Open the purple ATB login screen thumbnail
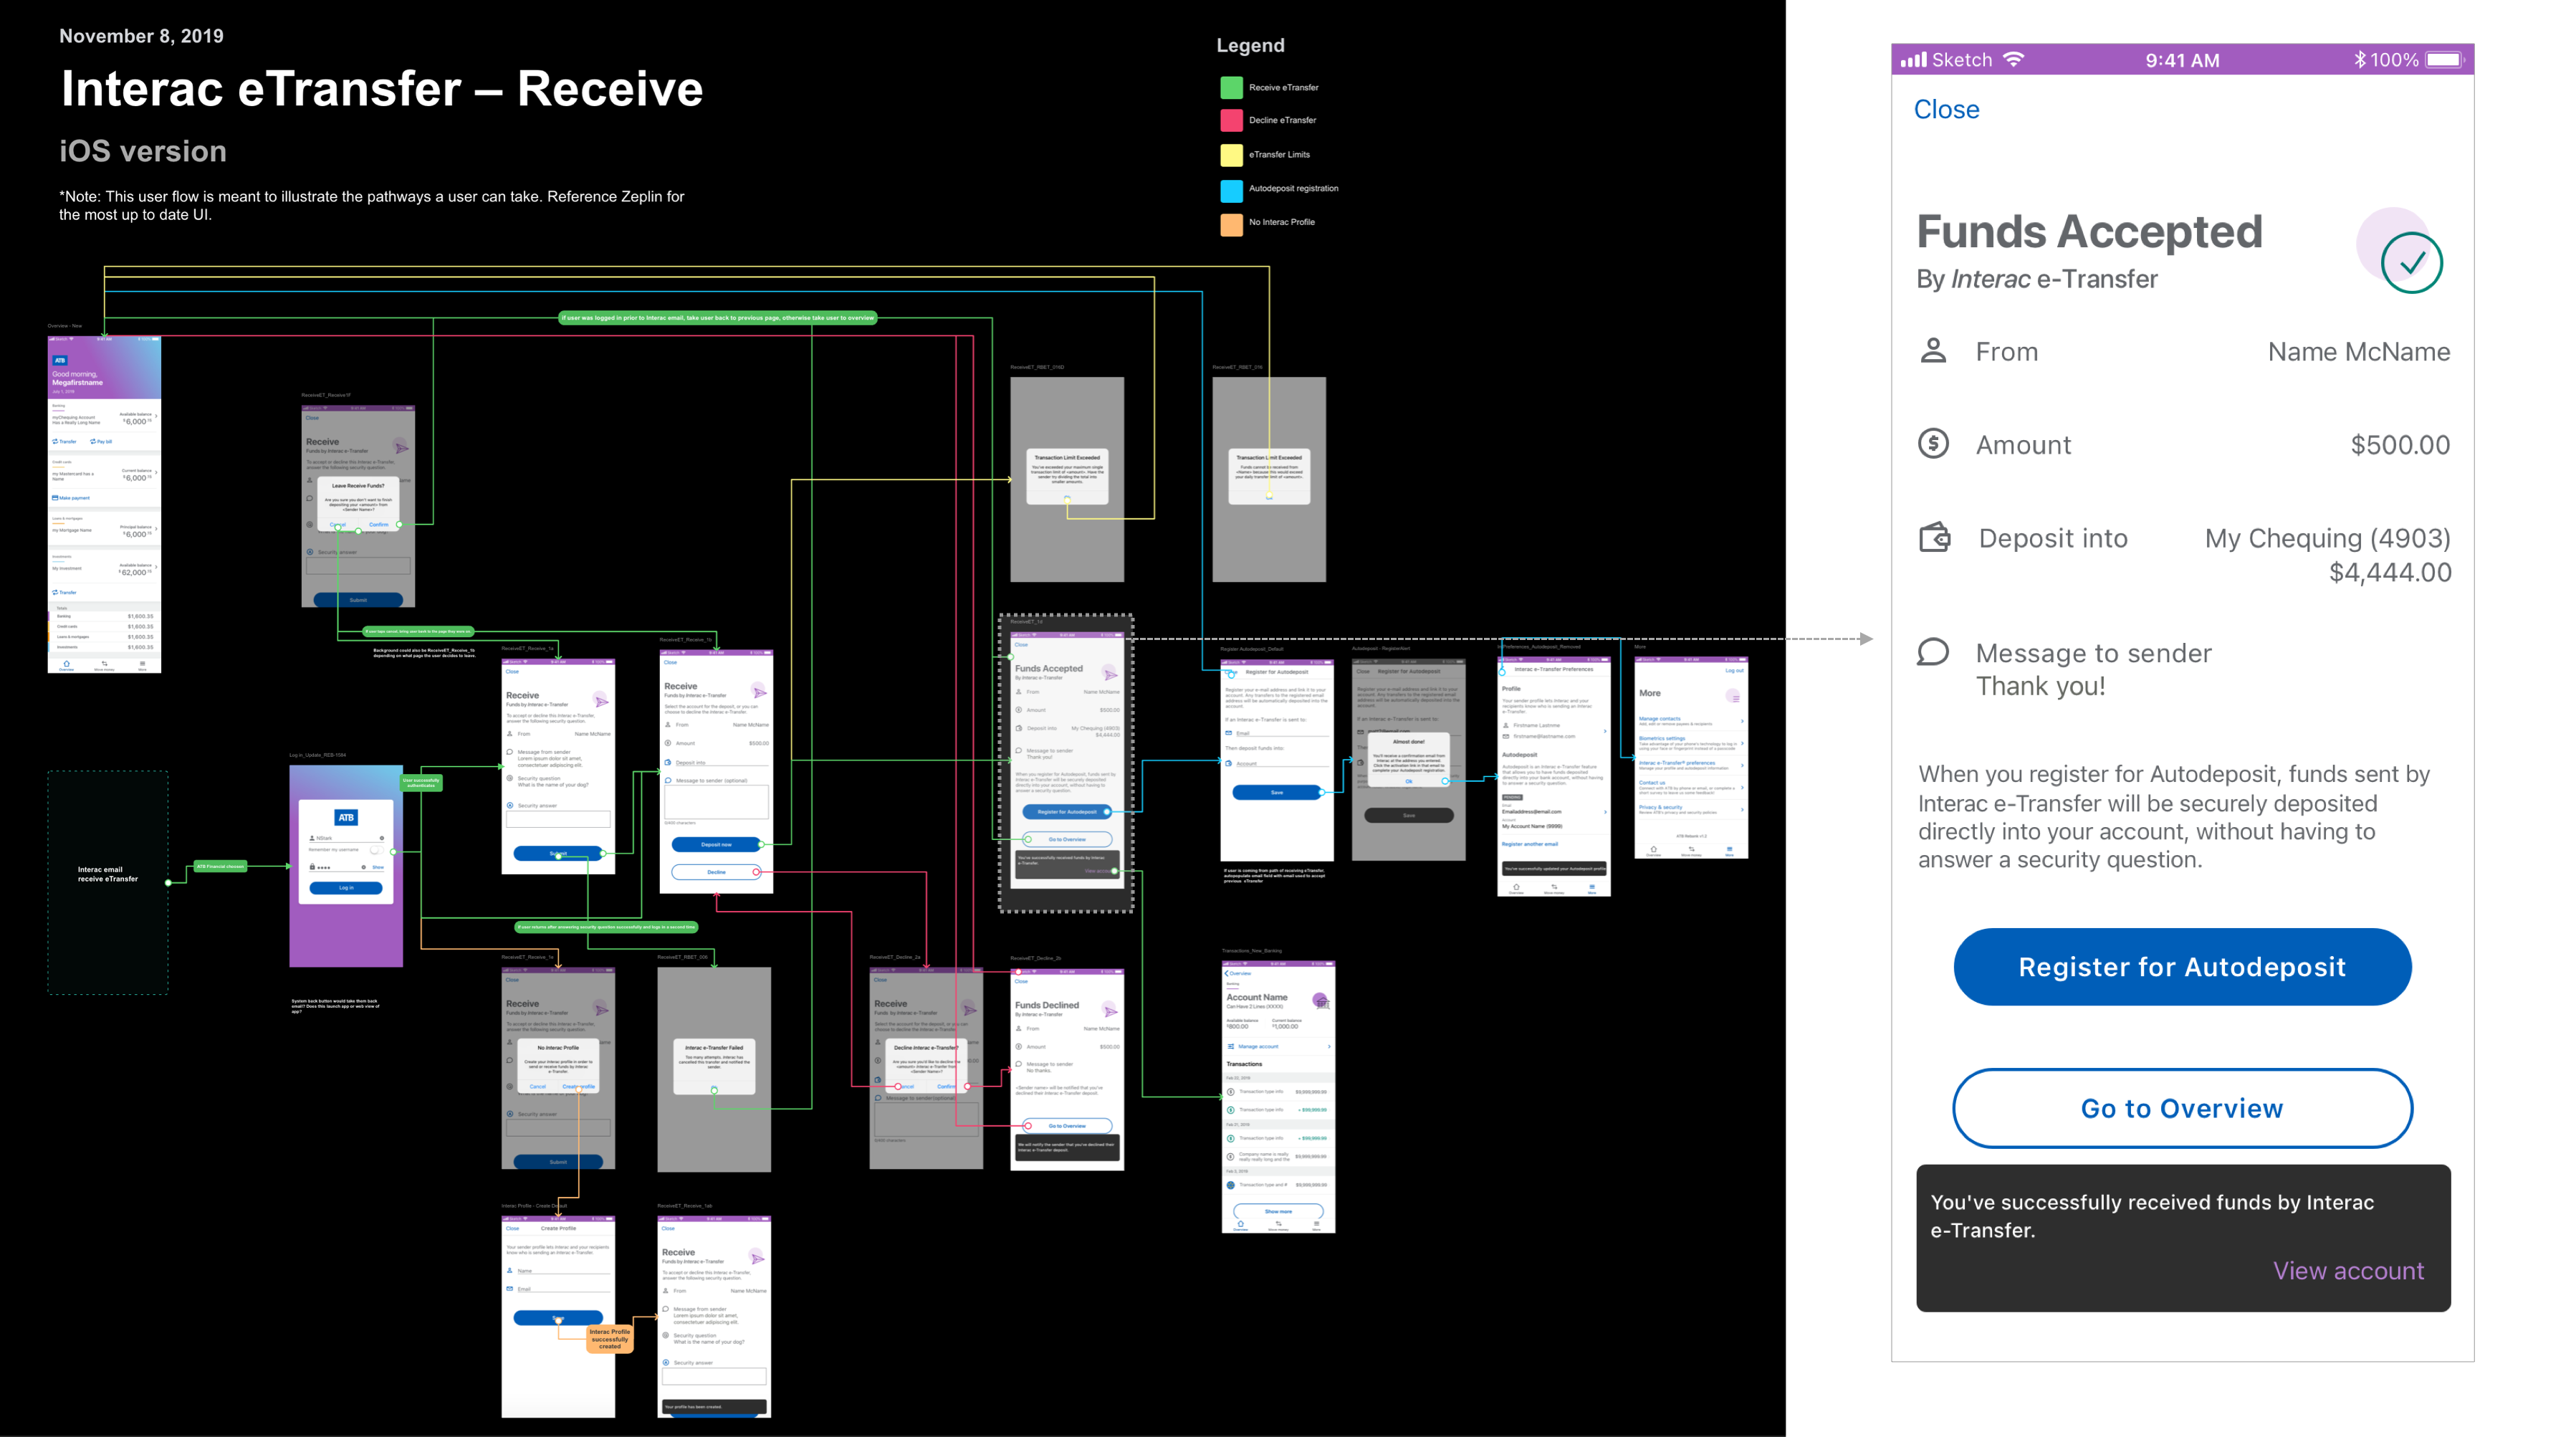The height and width of the screenshot is (1437, 2576). (346, 866)
